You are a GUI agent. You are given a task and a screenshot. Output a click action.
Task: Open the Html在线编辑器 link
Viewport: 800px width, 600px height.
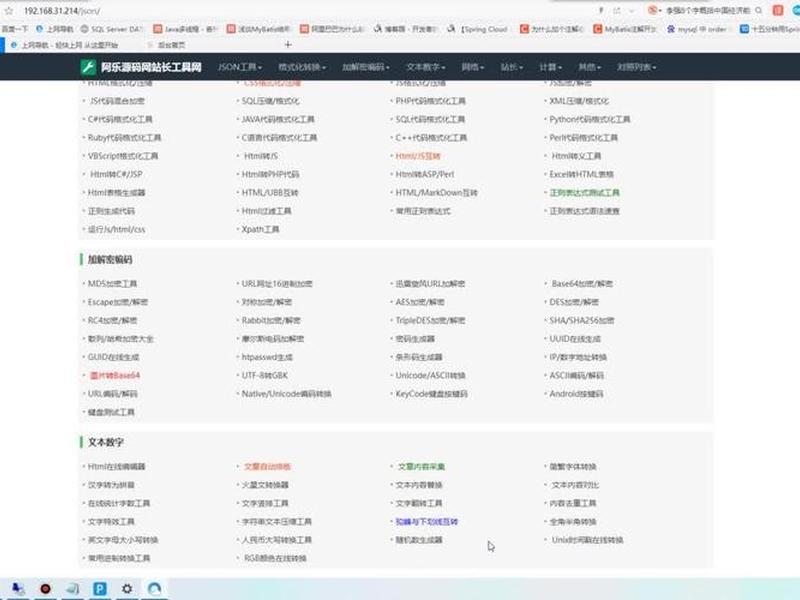click(116, 466)
